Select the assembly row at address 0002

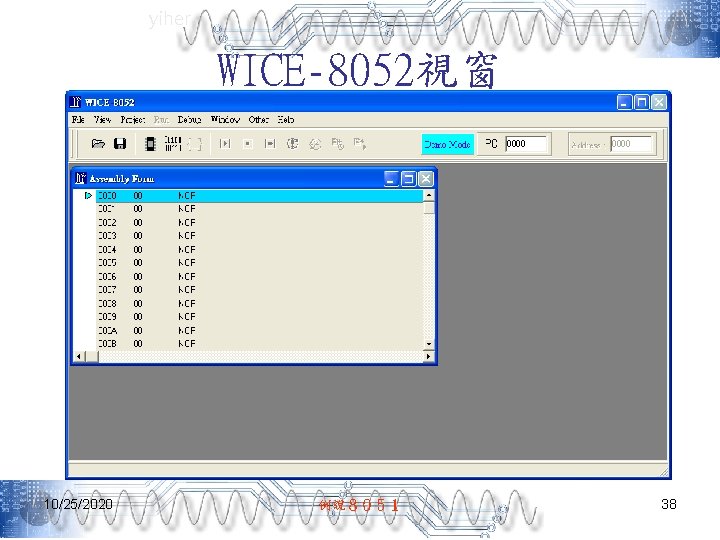(259, 222)
